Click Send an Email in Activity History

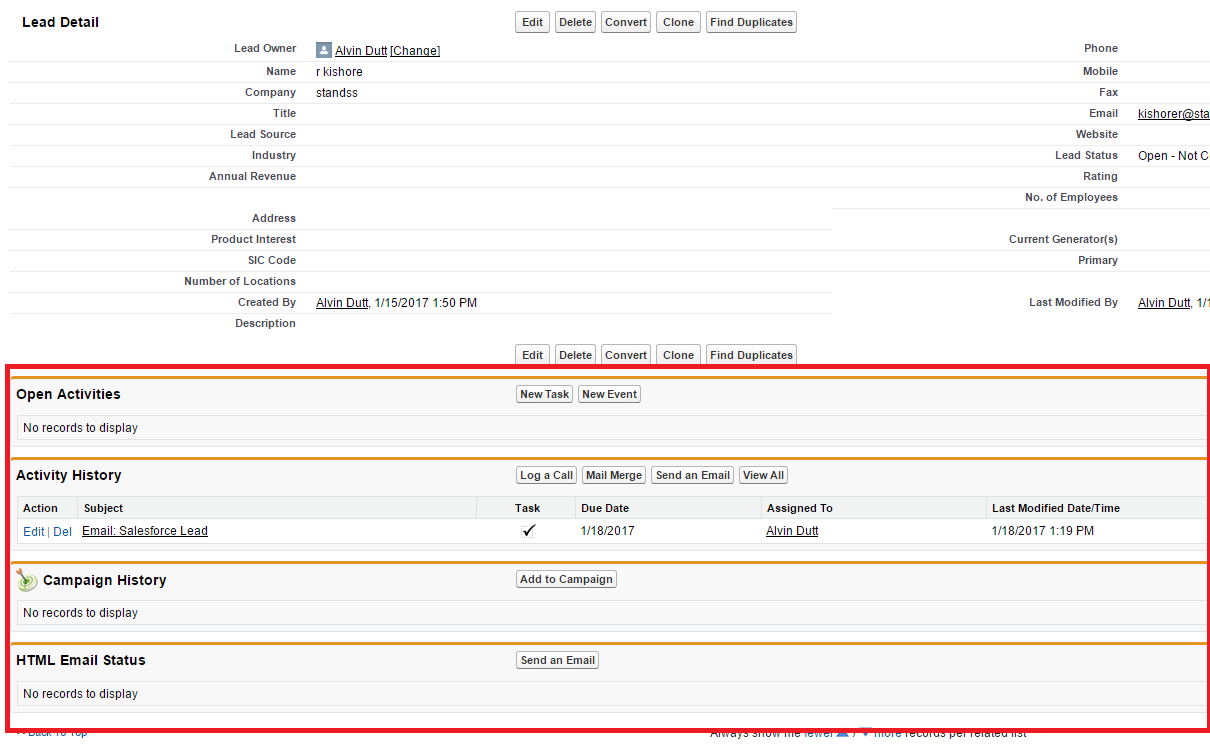coord(693,475)
